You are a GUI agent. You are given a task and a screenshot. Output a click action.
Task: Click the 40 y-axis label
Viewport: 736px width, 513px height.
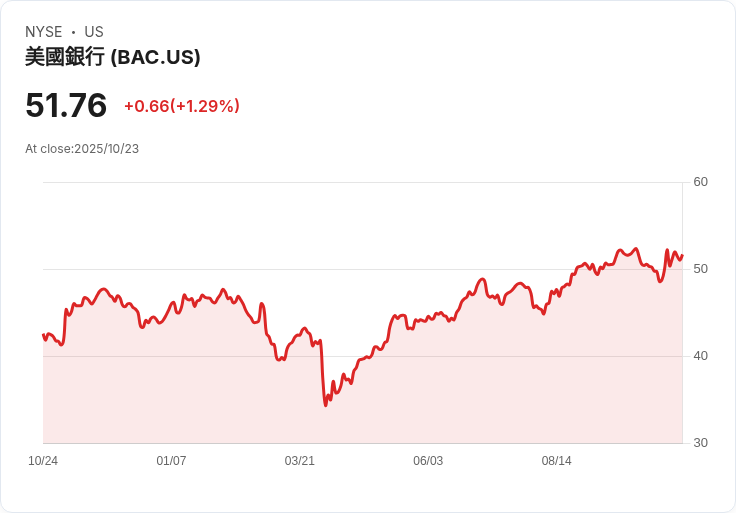tap(700, 356)
